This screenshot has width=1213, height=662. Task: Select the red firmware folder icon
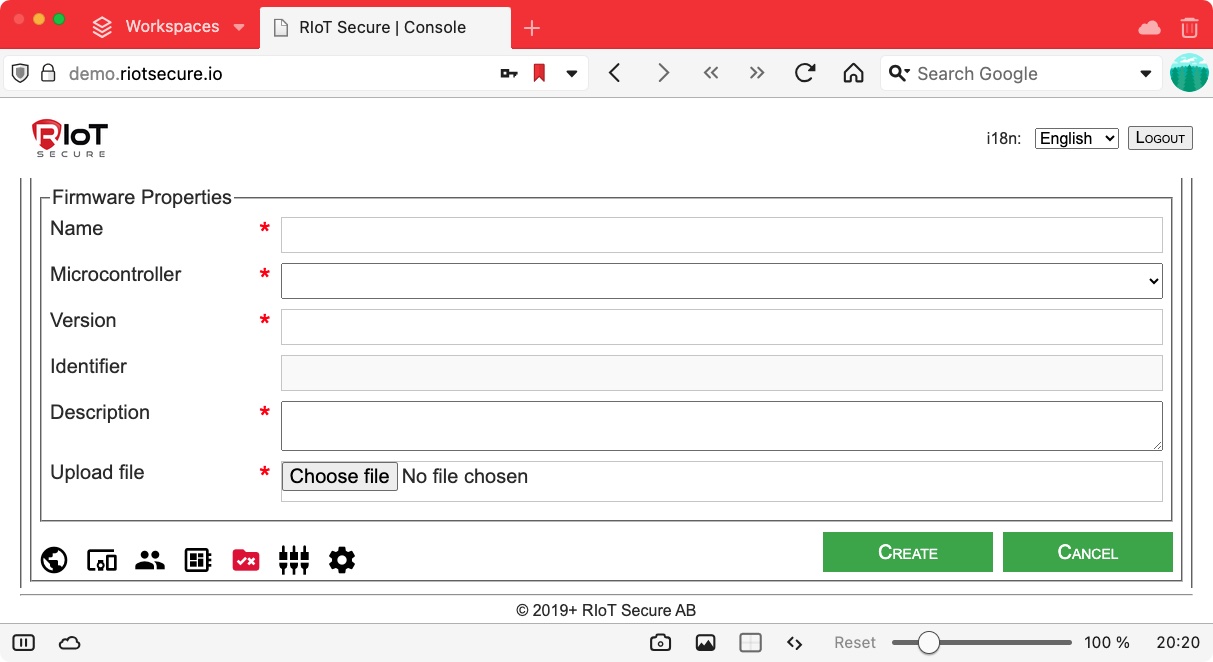(x=246, y=560)
